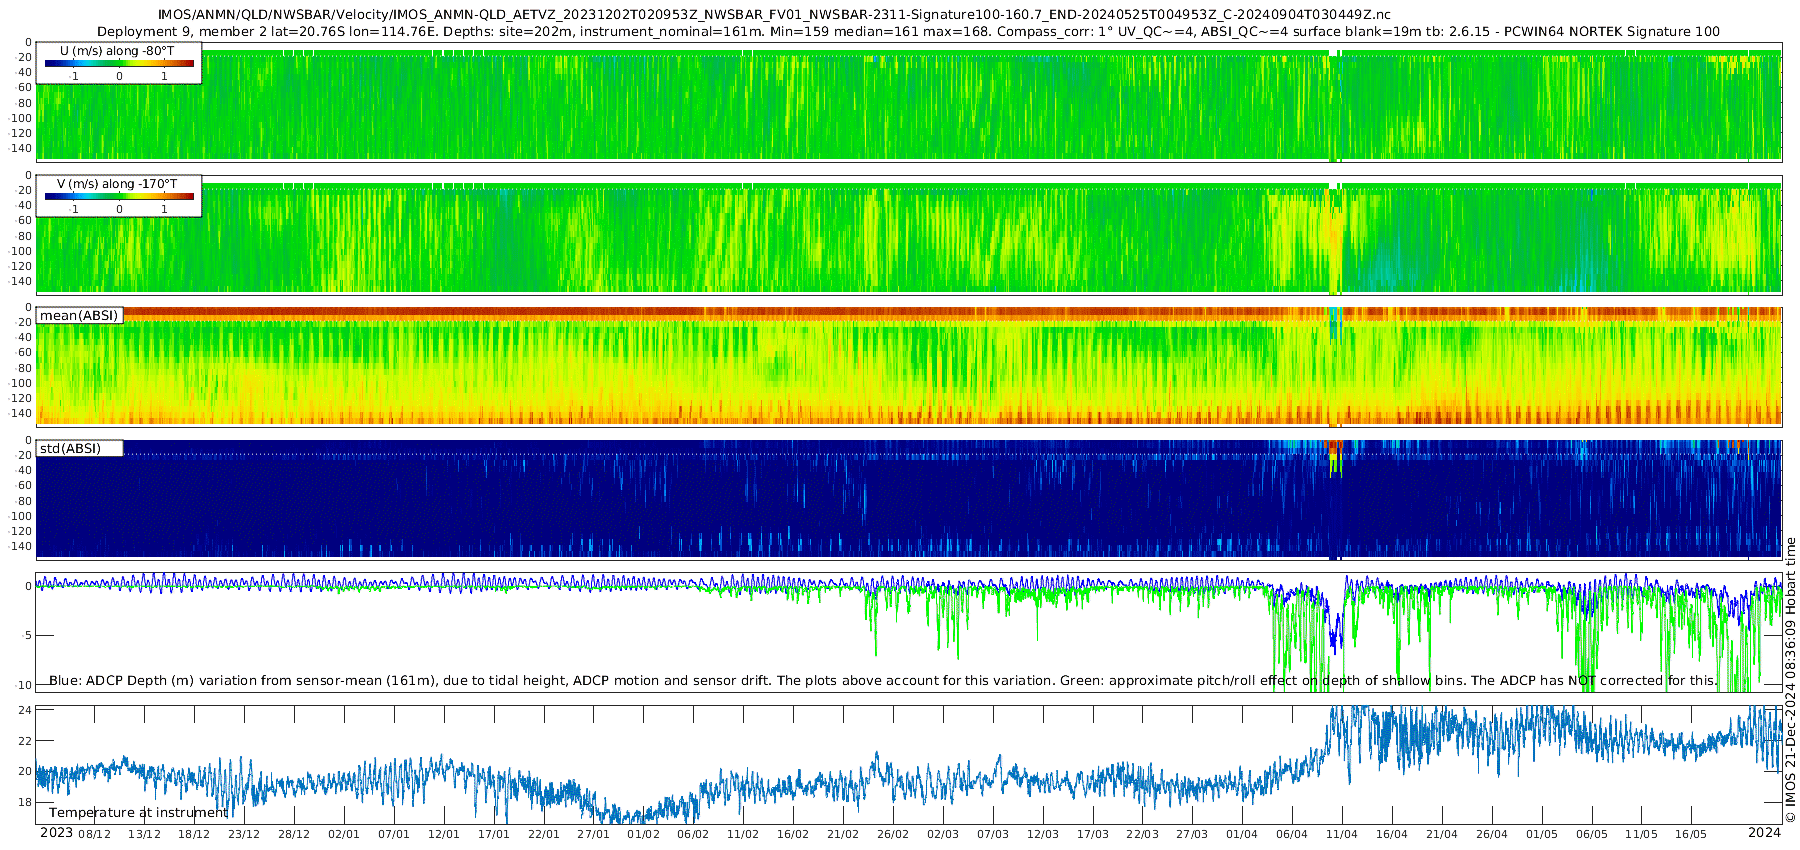The height and width of the screenshot is (850, 1800).
Task: Click the 07/01 date tick label
Action: pyautogui.click(x=394, y=835)
